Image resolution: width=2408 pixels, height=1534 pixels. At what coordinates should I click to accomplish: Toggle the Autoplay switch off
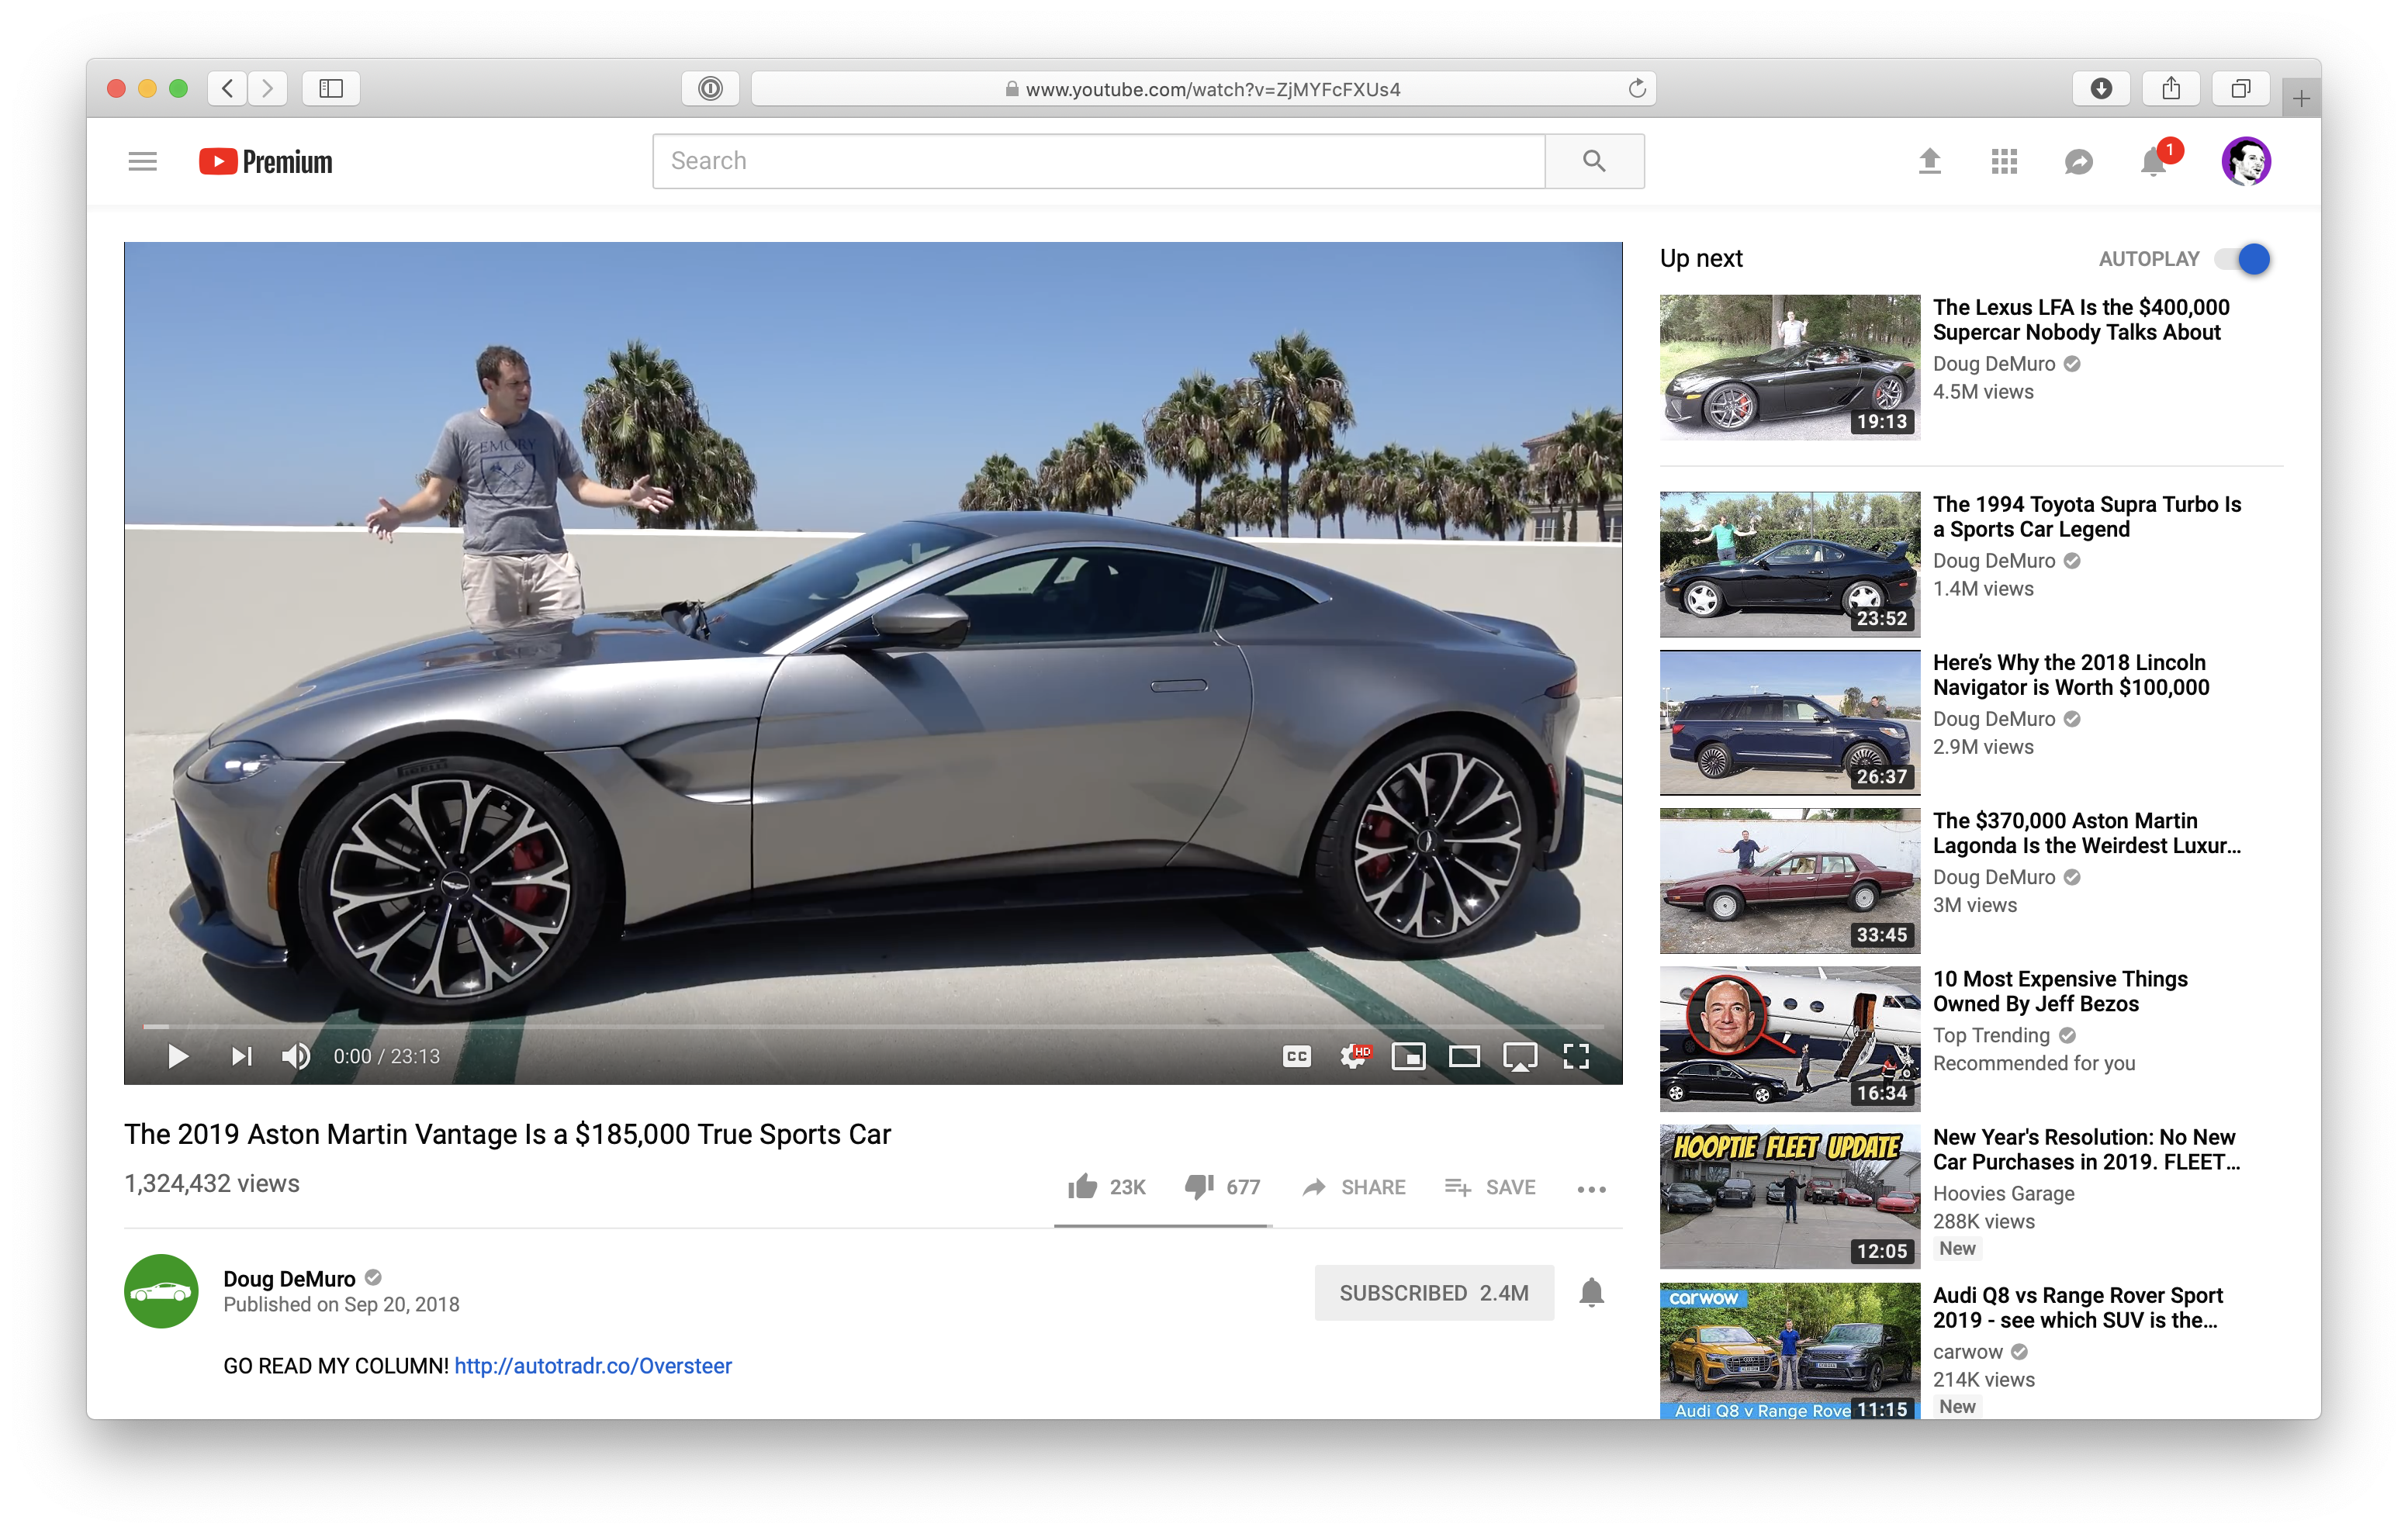tap(2242, 259)
